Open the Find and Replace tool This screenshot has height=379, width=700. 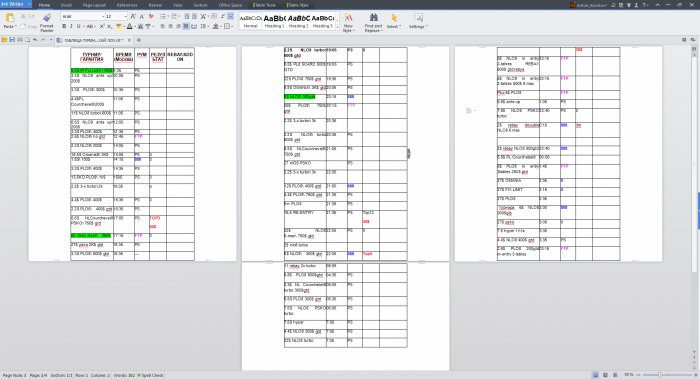(373, 21)
